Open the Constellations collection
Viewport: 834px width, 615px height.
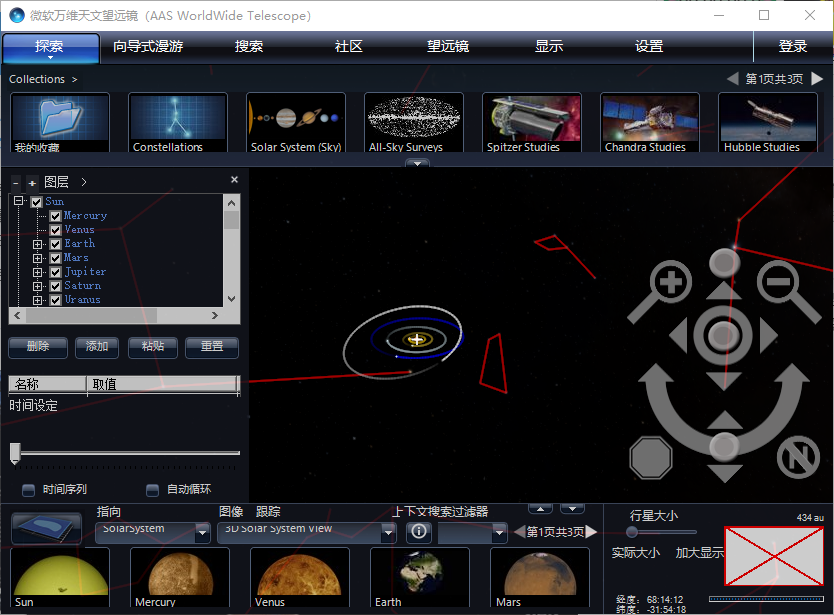click(x=178, y=123)
